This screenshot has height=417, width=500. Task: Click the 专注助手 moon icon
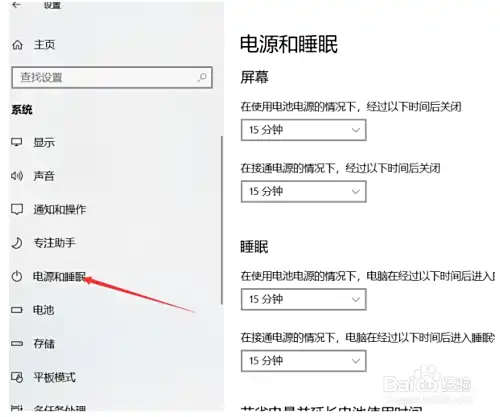pyautogui.click(x=17, y=243)
